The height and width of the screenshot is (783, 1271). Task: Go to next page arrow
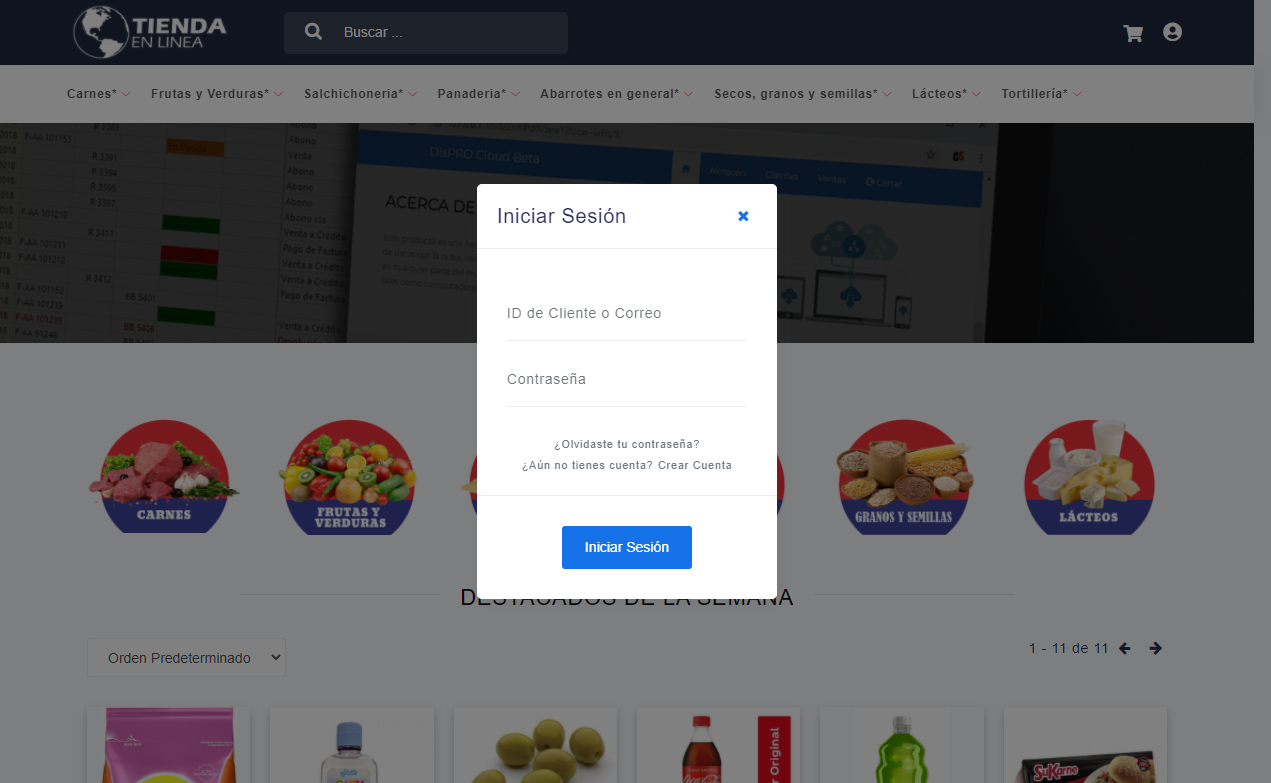[x=1155, y=648]
